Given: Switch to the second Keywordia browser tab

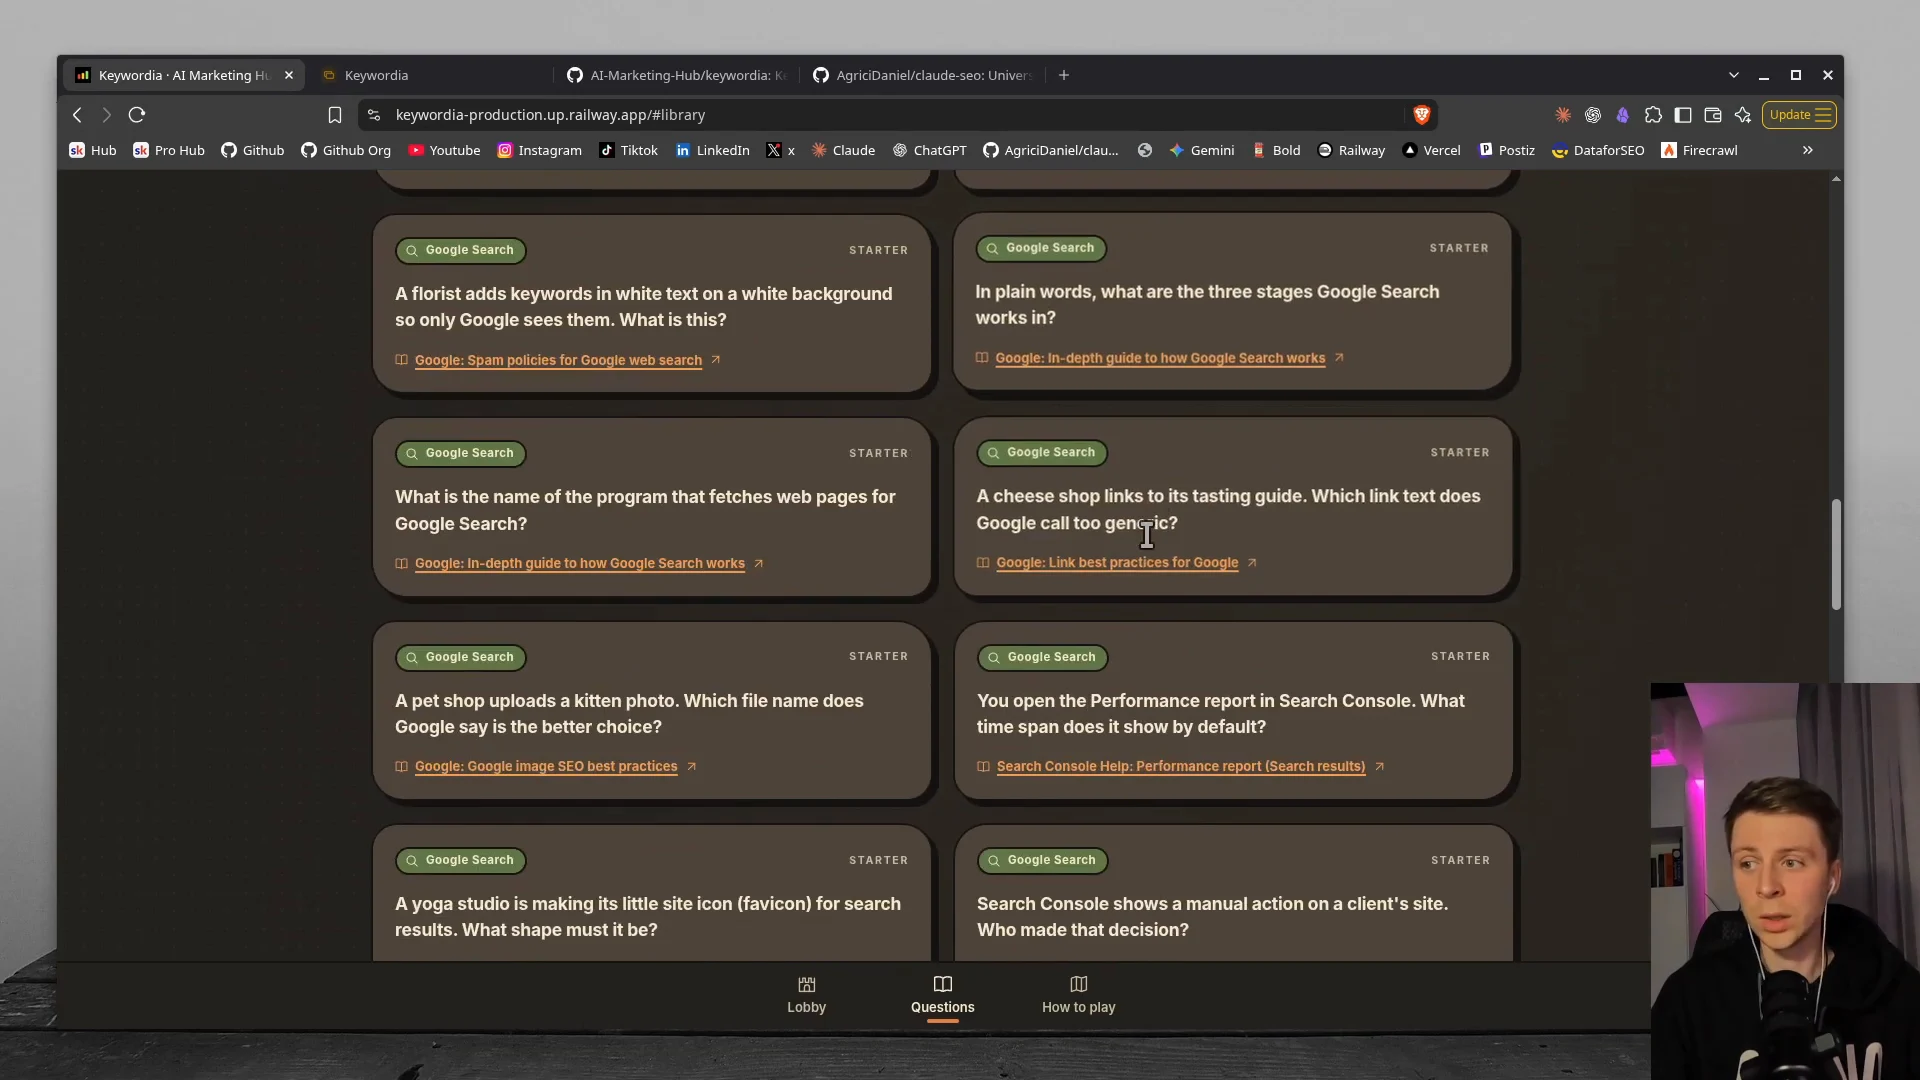Looking at the screenshot, I should 430,75.
